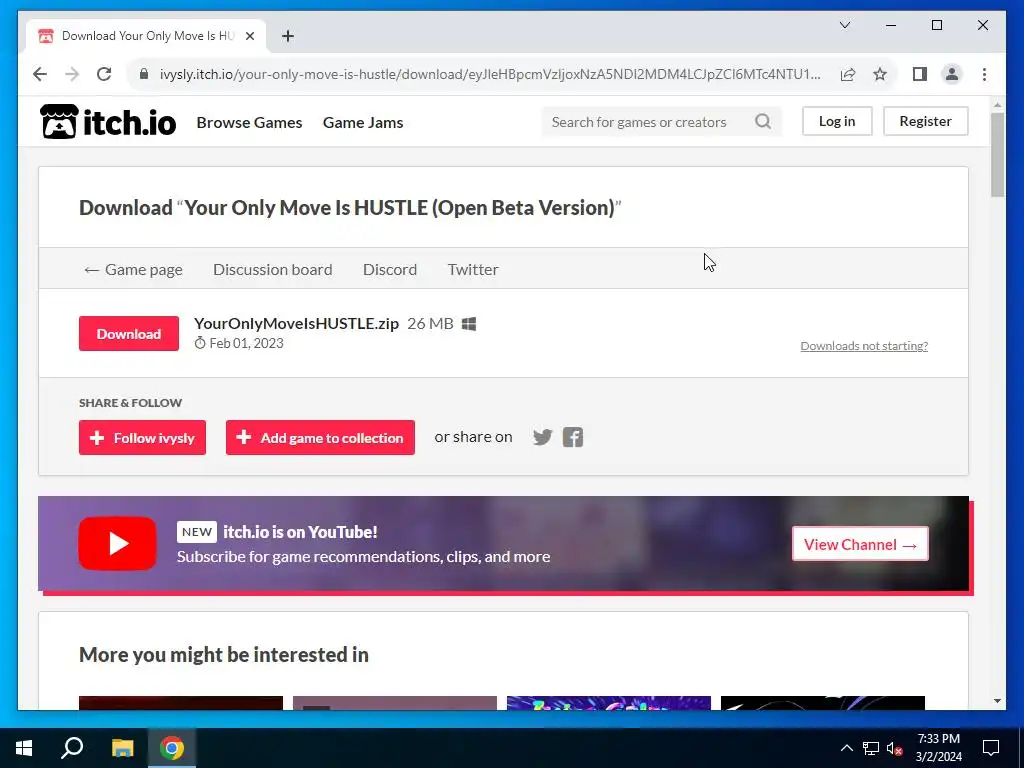Click the share this page icon in address bar
Screen dimensions: 1024x768
pyautogui.click(x=848, y=74)
